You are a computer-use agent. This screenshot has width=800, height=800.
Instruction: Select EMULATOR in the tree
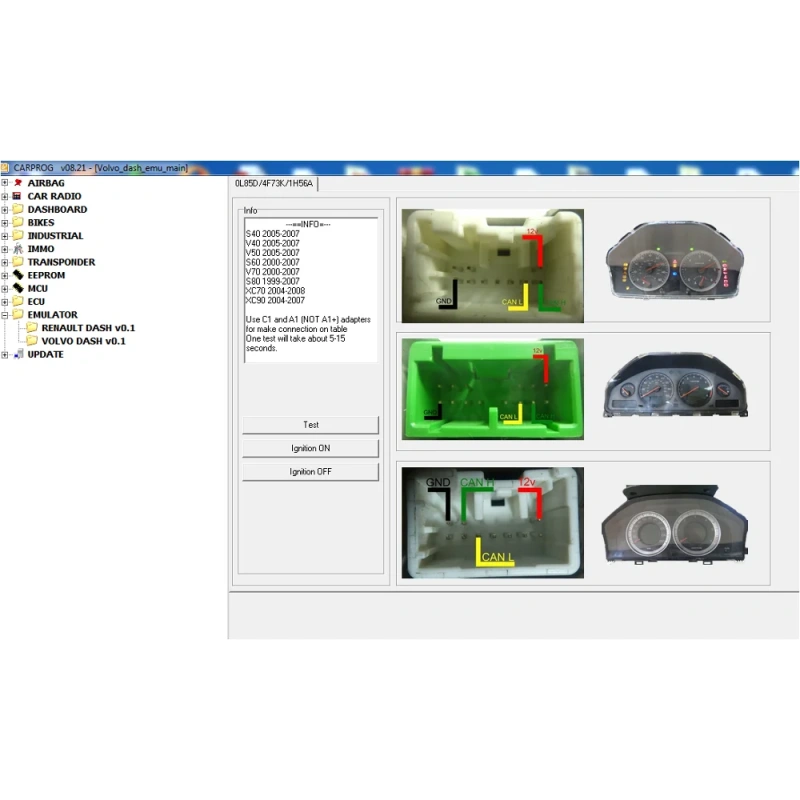(53, 315)
